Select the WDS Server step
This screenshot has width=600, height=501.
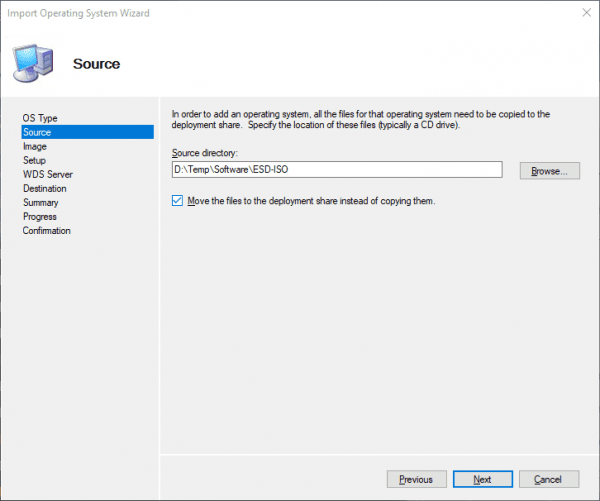48,174
